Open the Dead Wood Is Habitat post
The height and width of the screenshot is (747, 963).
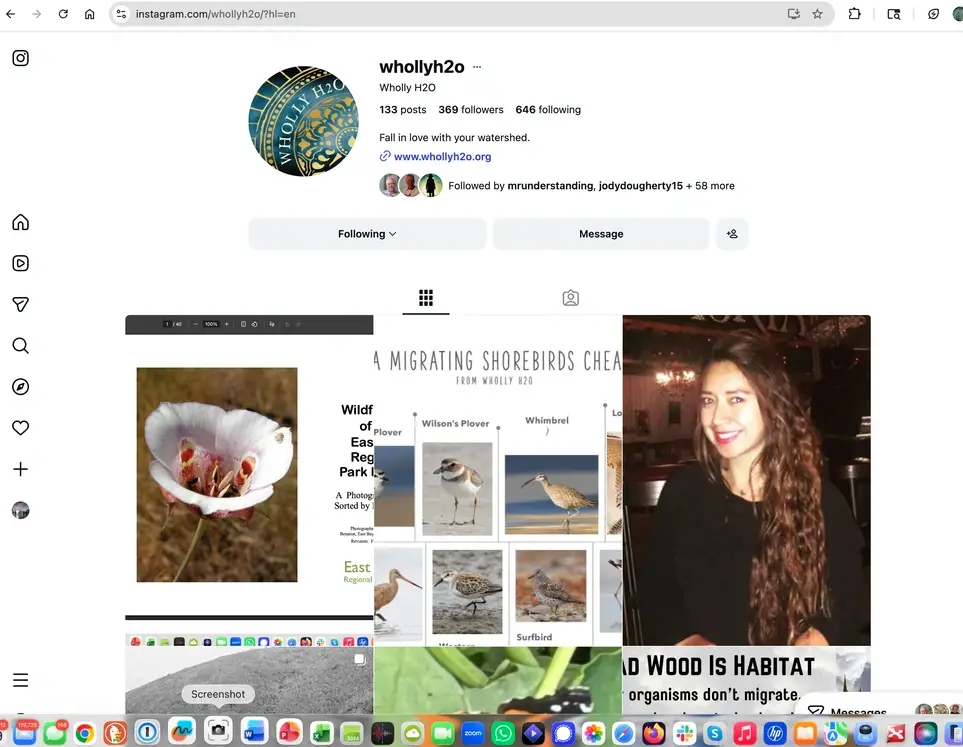tap(747, 680)
